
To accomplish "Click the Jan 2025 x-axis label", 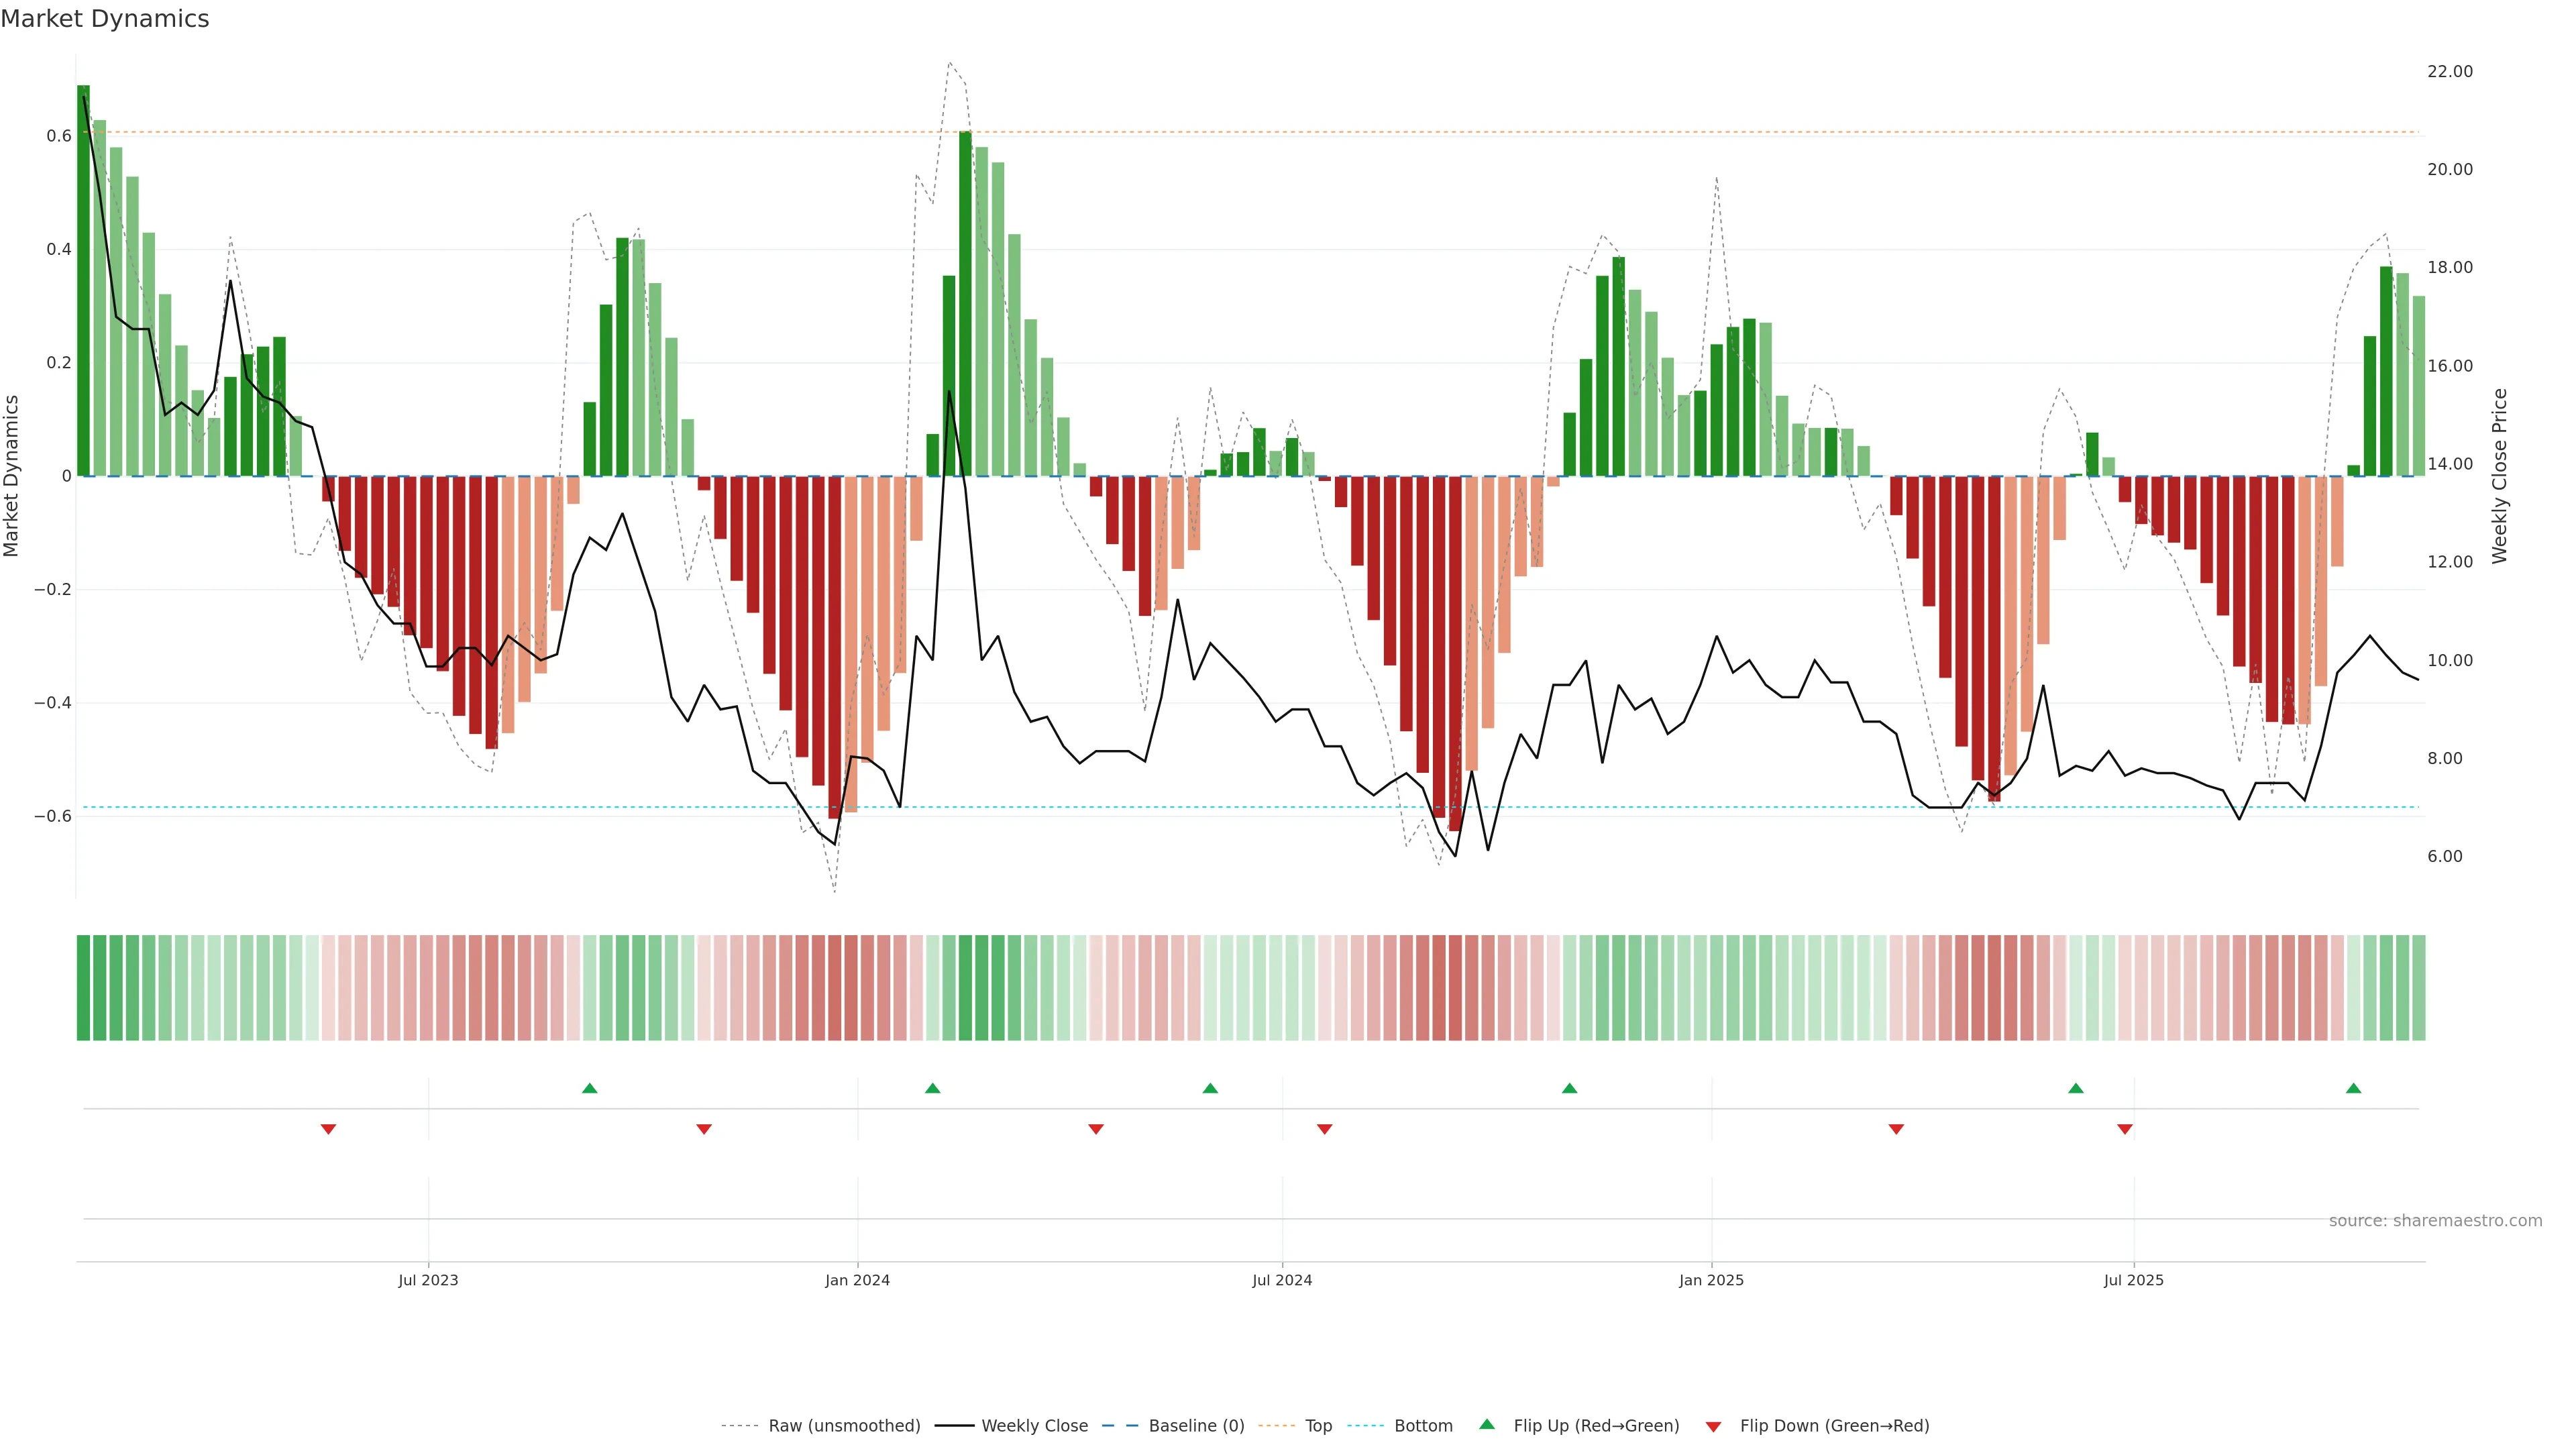I will tap(1711, 1280).
